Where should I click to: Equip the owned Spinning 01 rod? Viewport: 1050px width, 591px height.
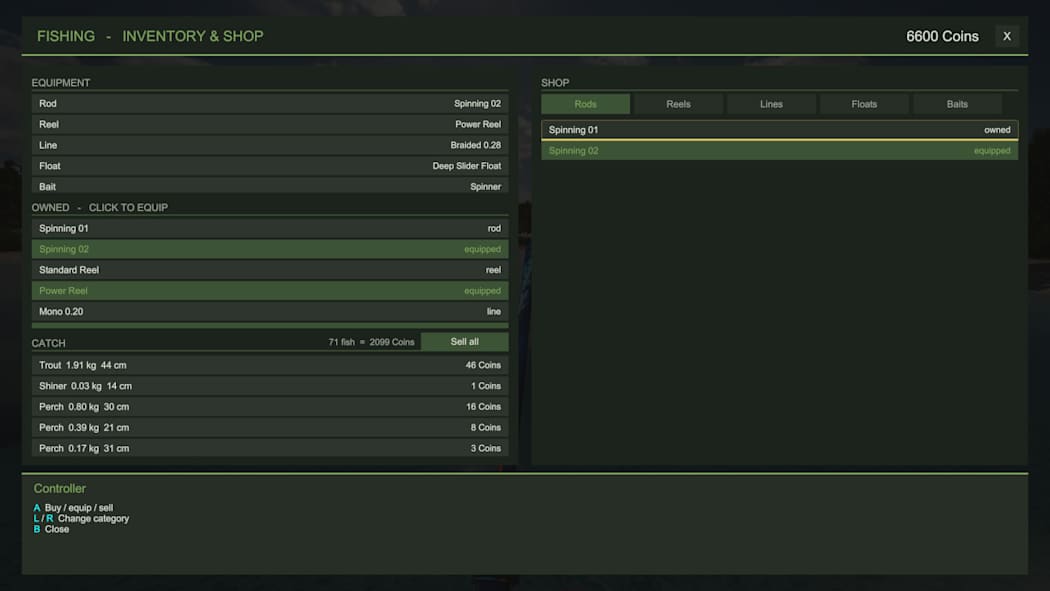[270, 228]
